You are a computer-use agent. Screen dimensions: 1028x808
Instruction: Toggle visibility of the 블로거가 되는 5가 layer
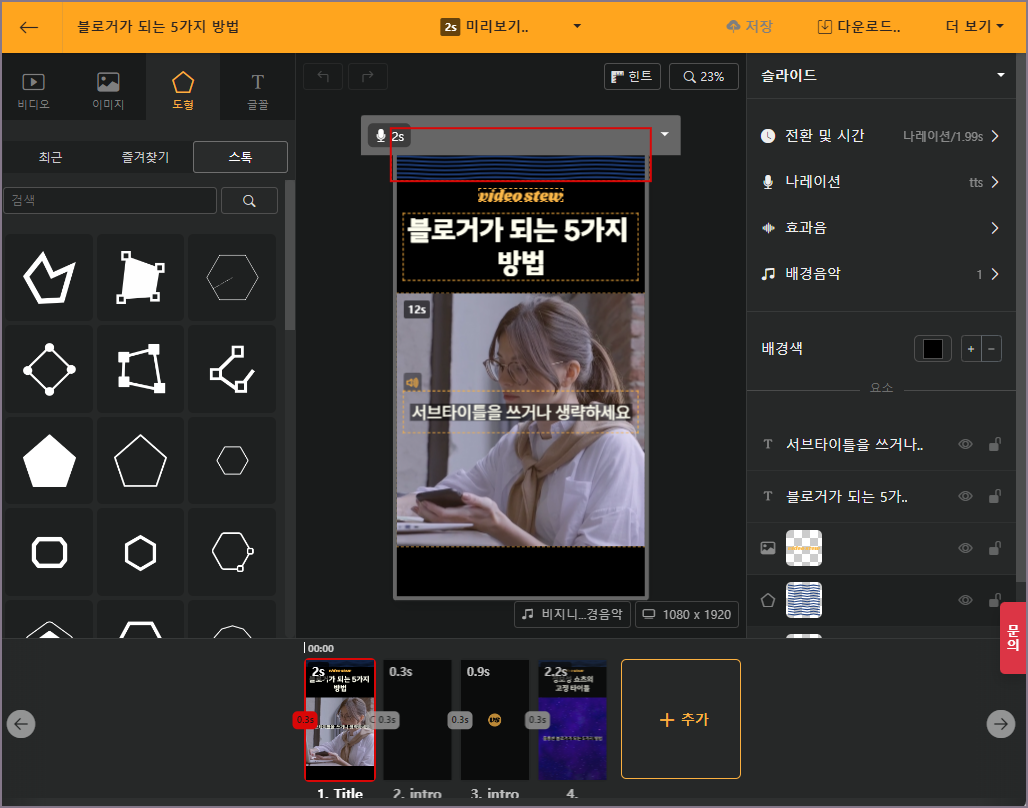pos(965,495)
